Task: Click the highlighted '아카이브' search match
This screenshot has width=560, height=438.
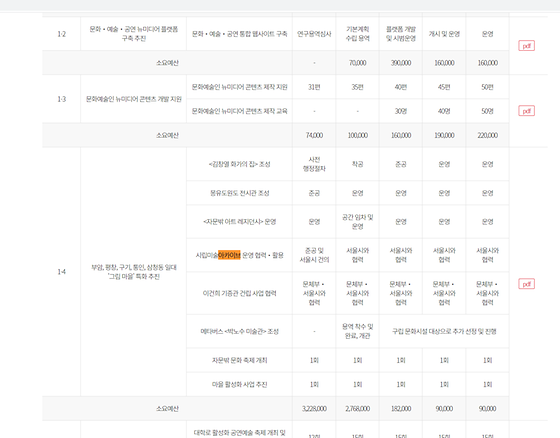Action: (x=229, y=255)
